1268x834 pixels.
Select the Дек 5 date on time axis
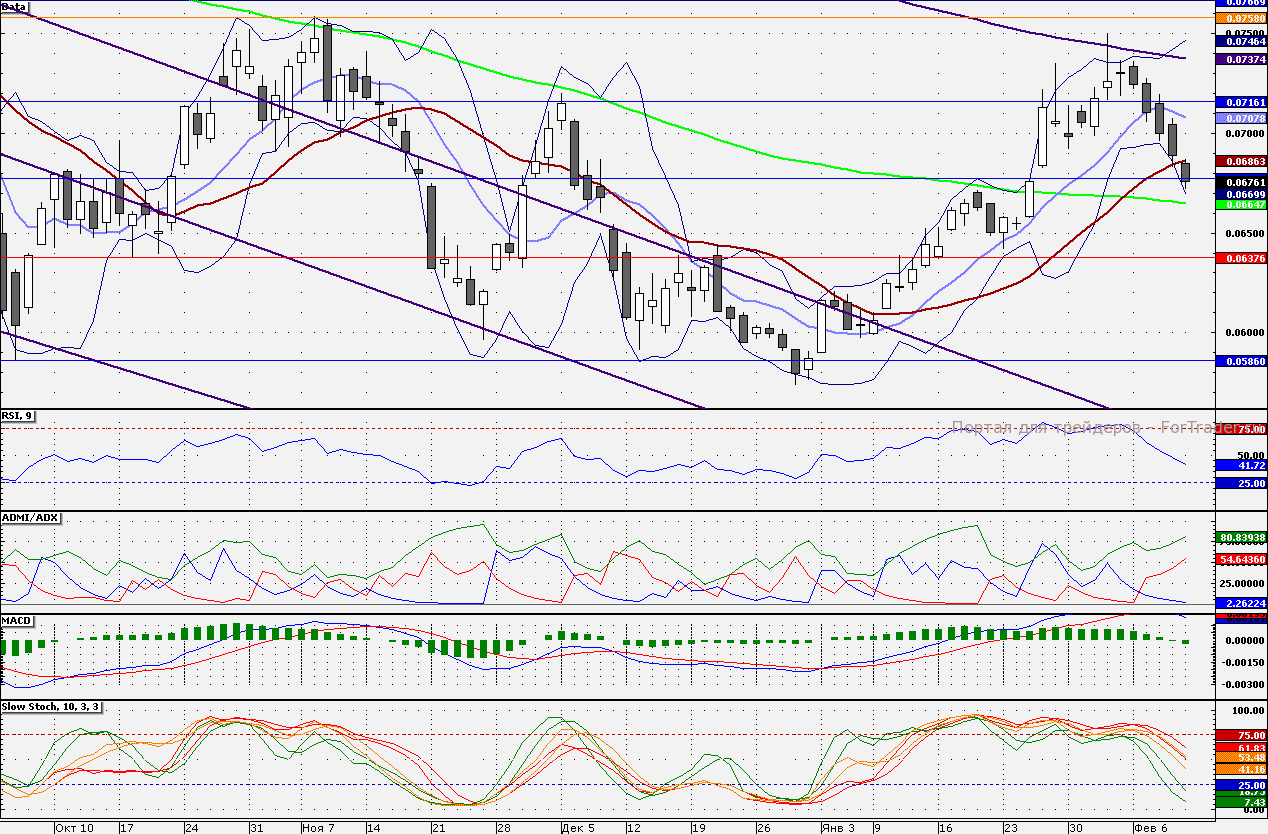point(578,828)
